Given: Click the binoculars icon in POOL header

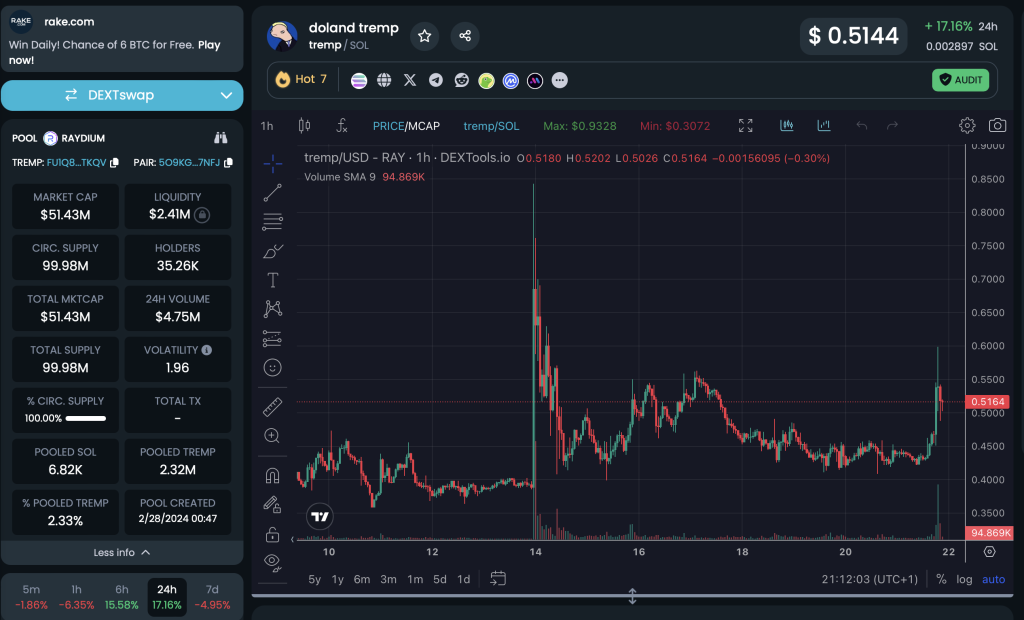Looking at the screenshot, I should (x=221, y=138).
